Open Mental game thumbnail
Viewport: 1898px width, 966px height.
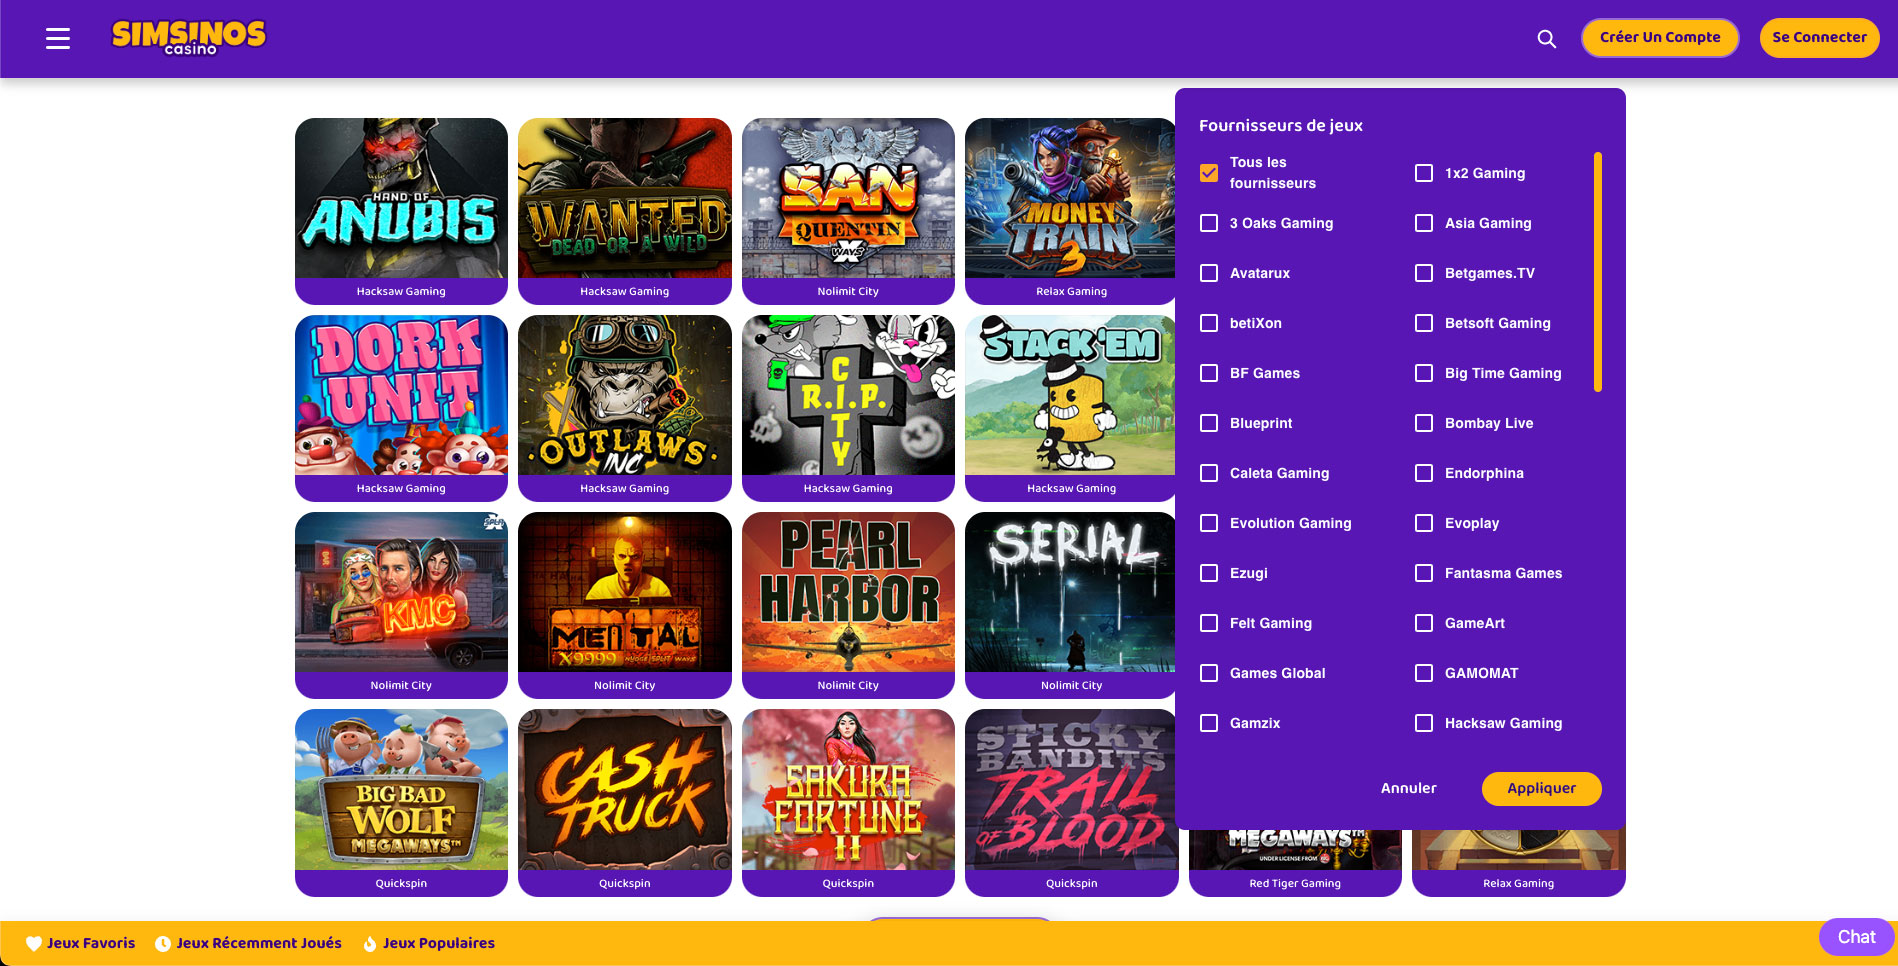pyautogui.click(x=625, y=592)
